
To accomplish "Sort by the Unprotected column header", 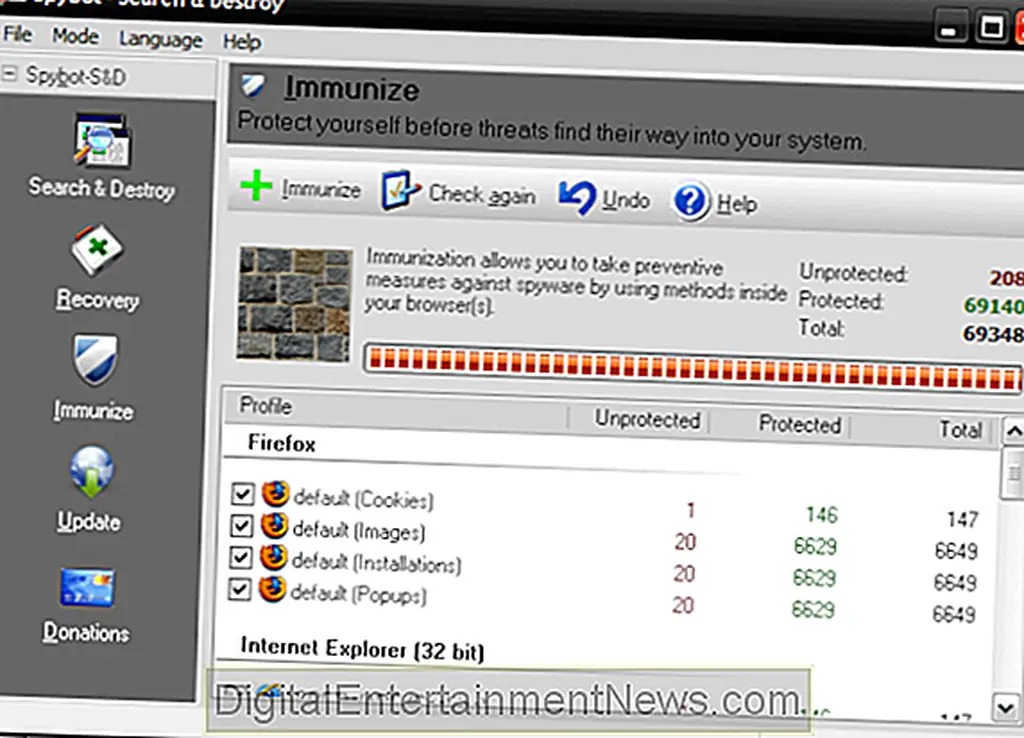I will click(x=646, y=420).
